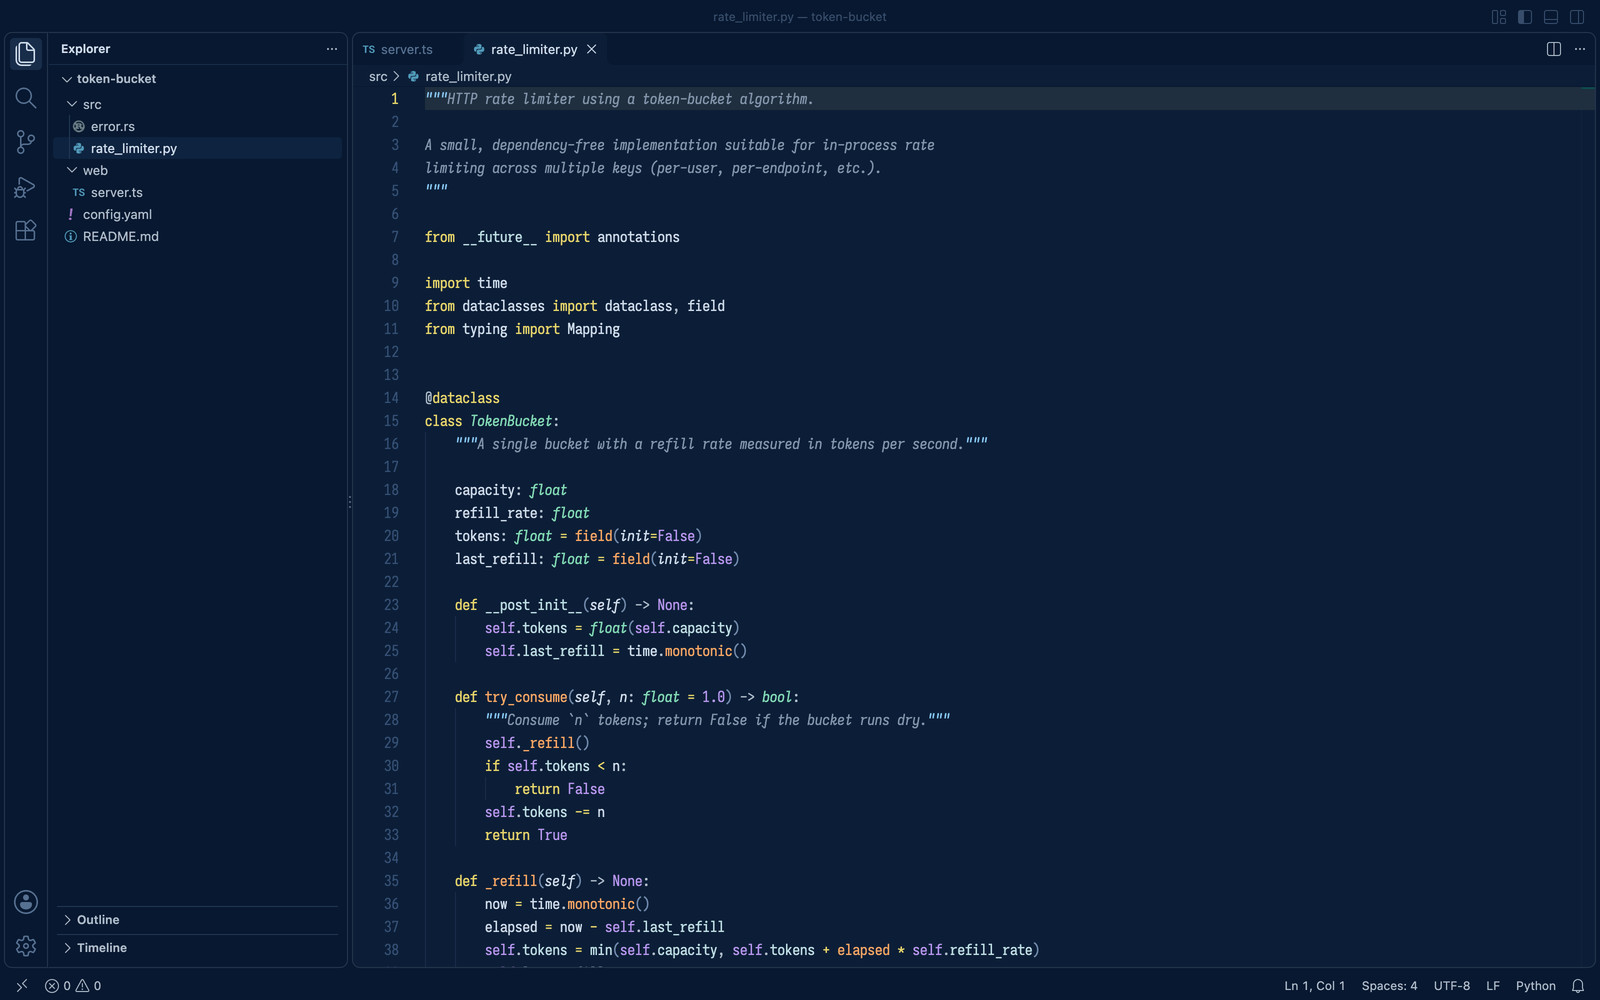This screenshot has height=1000, width=1600.
Task: Toggle the bottom panel
Action: (x=1551, y=17)
